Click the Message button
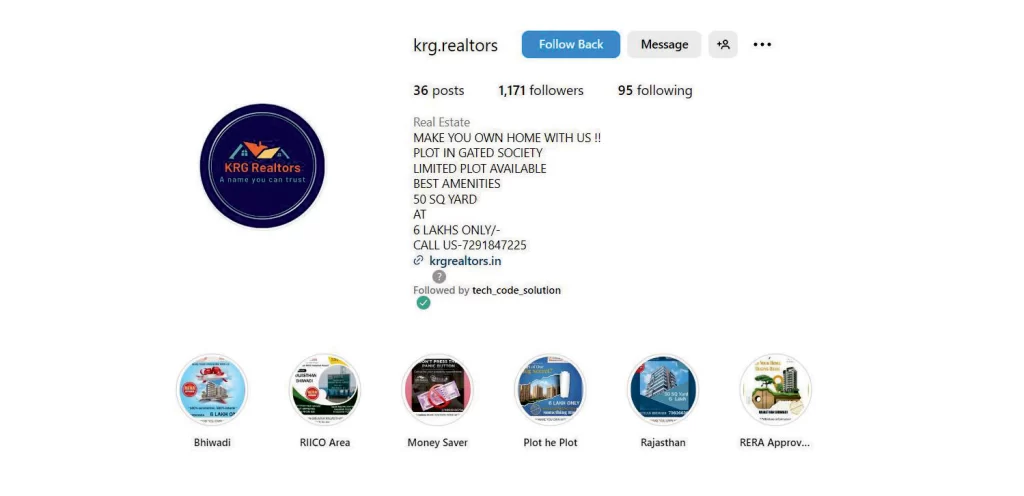The image size is (1024, 496). pos(664,44)
